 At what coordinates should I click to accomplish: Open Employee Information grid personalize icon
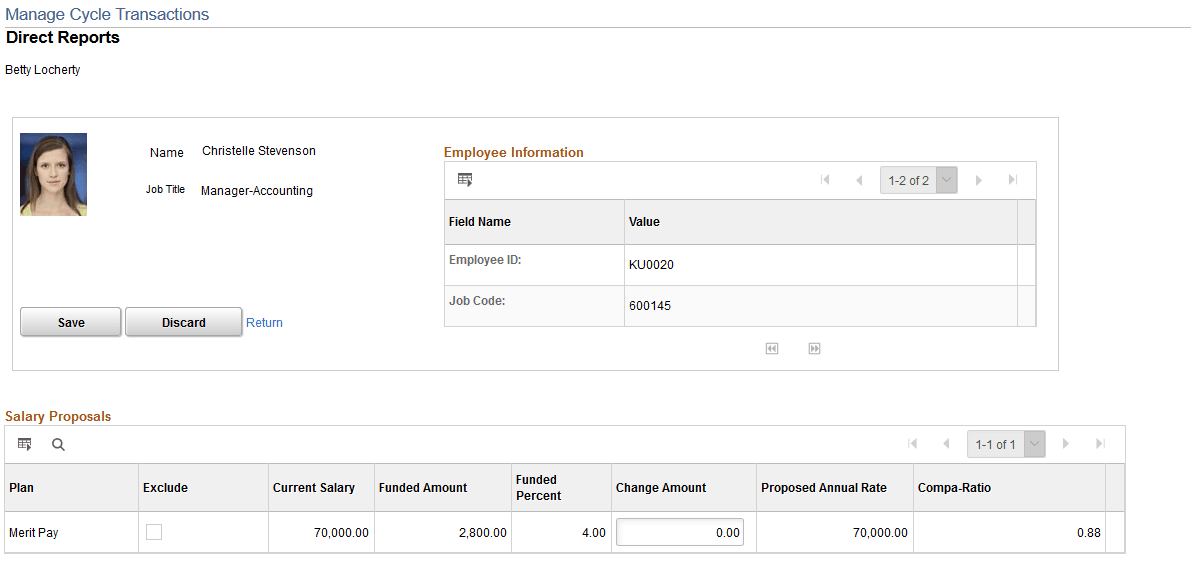[465, 180]
